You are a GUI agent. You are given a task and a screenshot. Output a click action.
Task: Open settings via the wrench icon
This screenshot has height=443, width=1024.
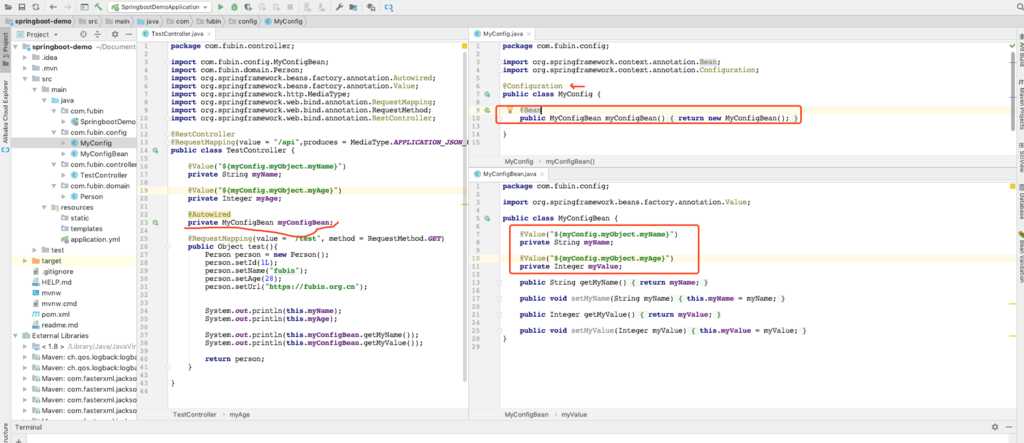tap(340, 7)
